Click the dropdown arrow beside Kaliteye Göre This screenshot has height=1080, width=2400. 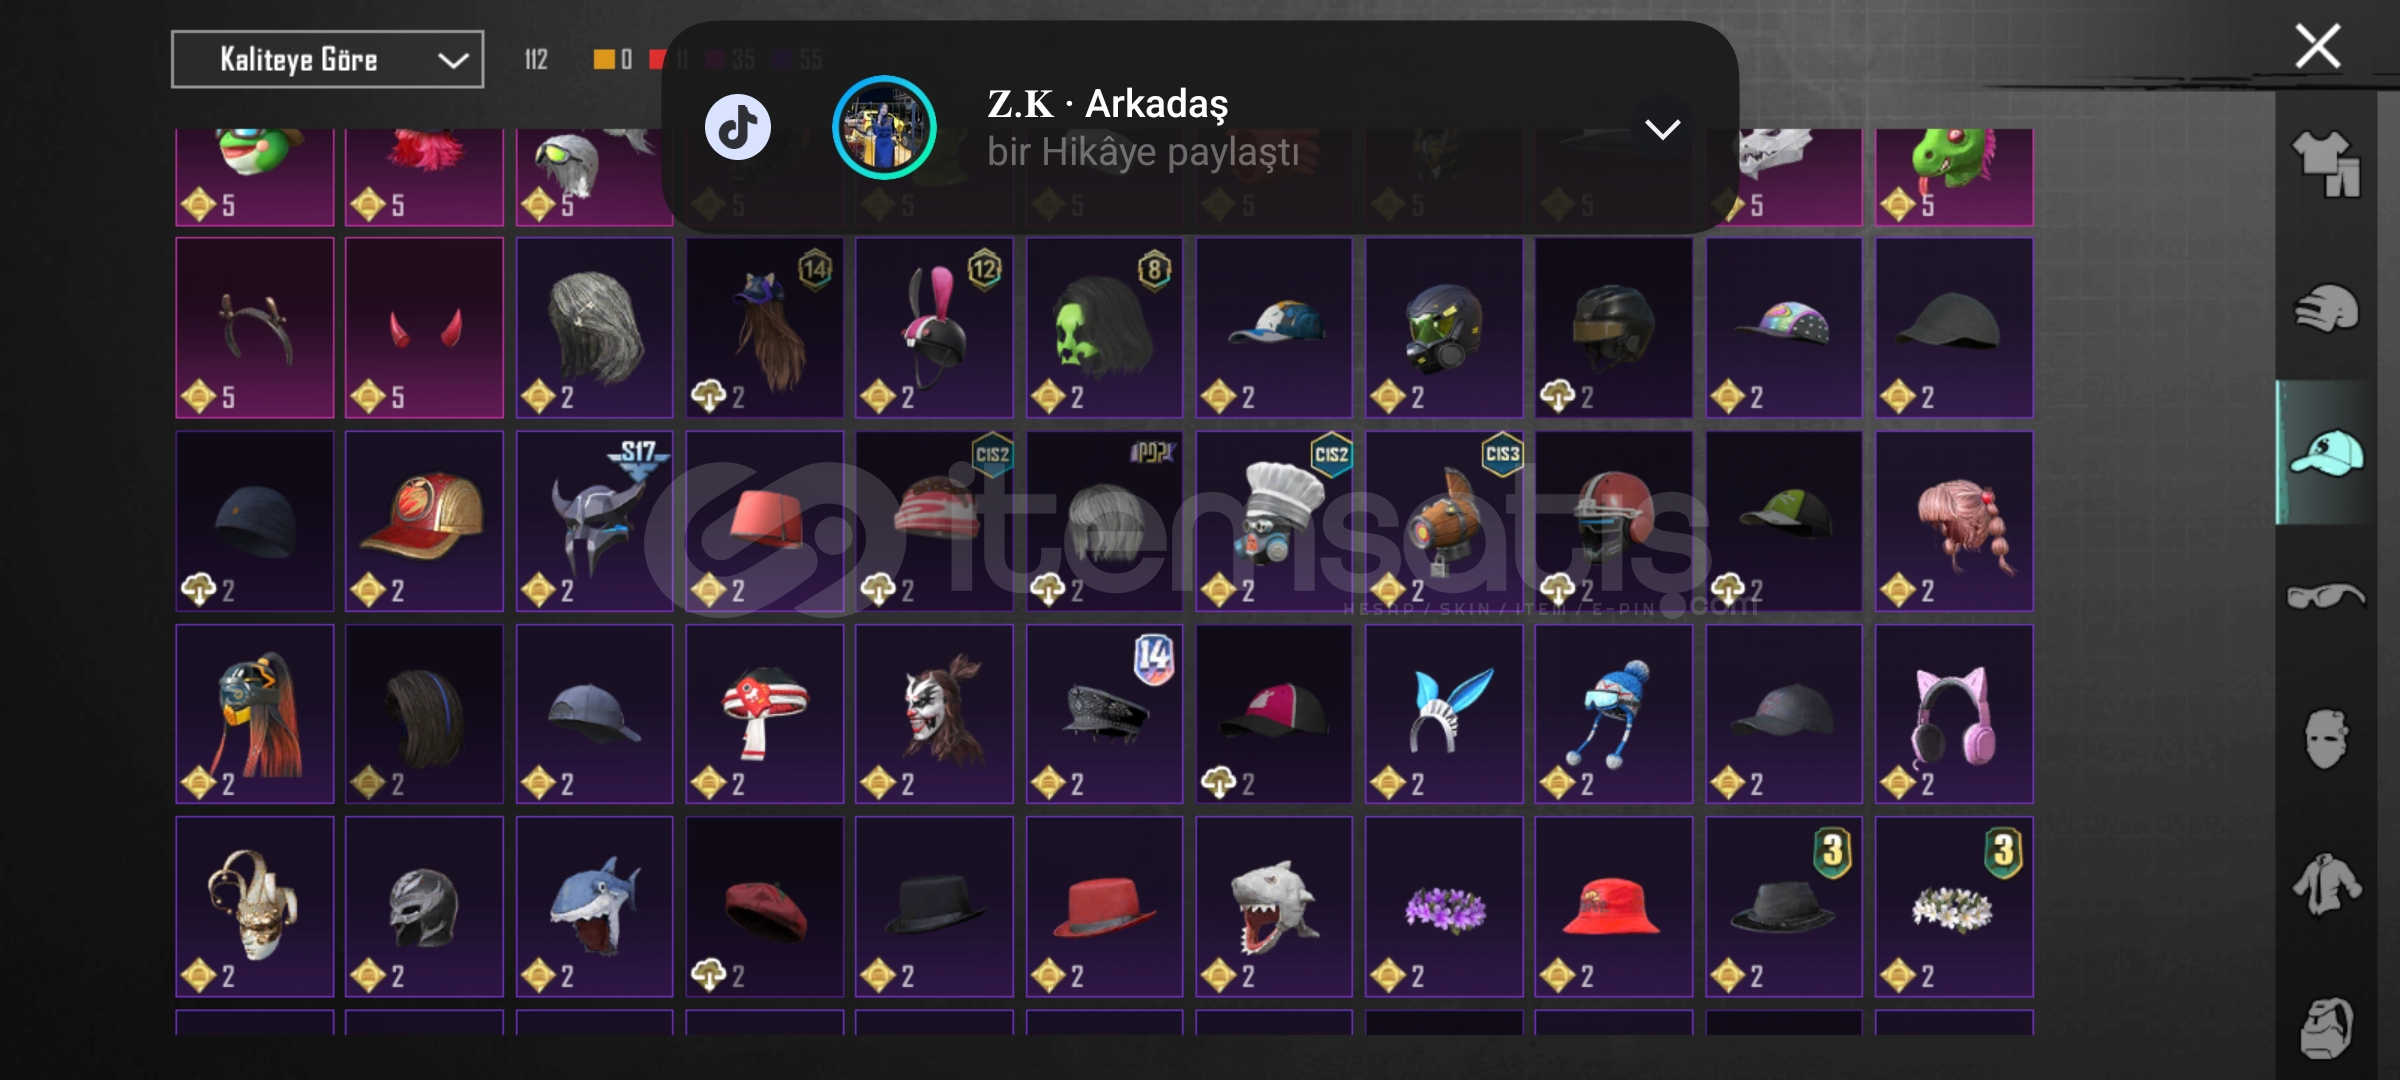(454, 61)
